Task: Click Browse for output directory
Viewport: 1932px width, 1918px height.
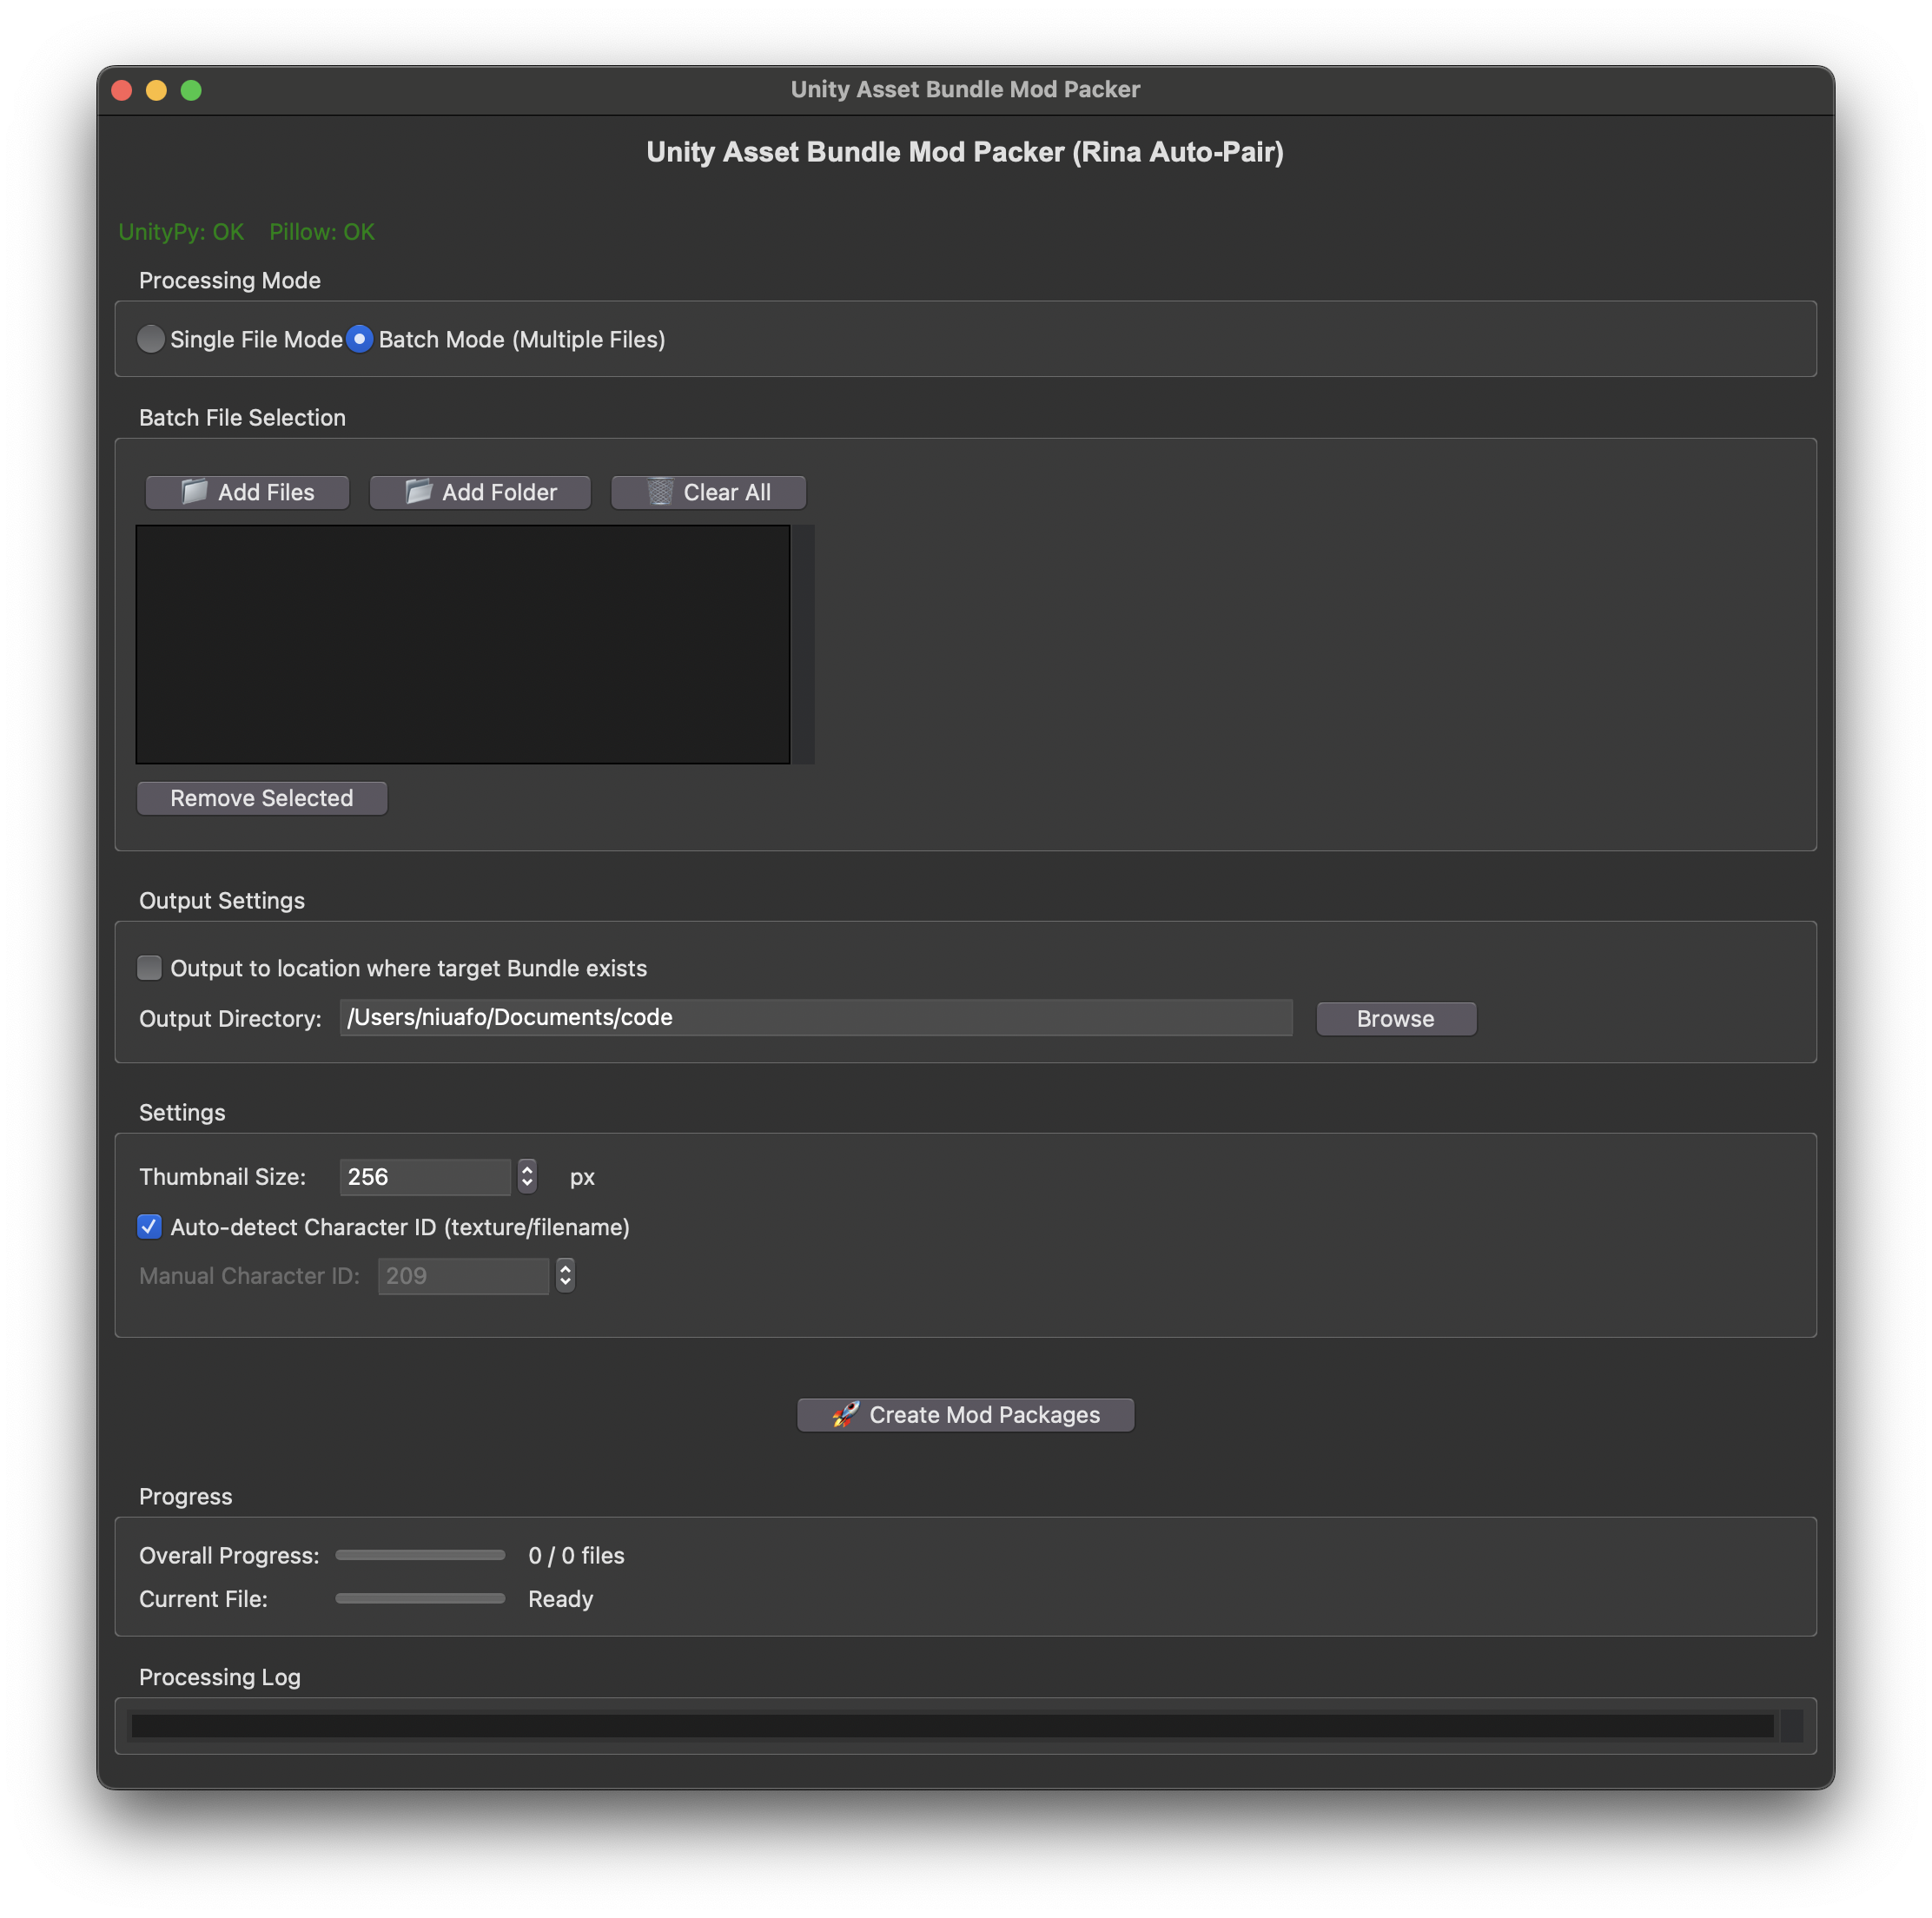Action: (1395, 1018)
